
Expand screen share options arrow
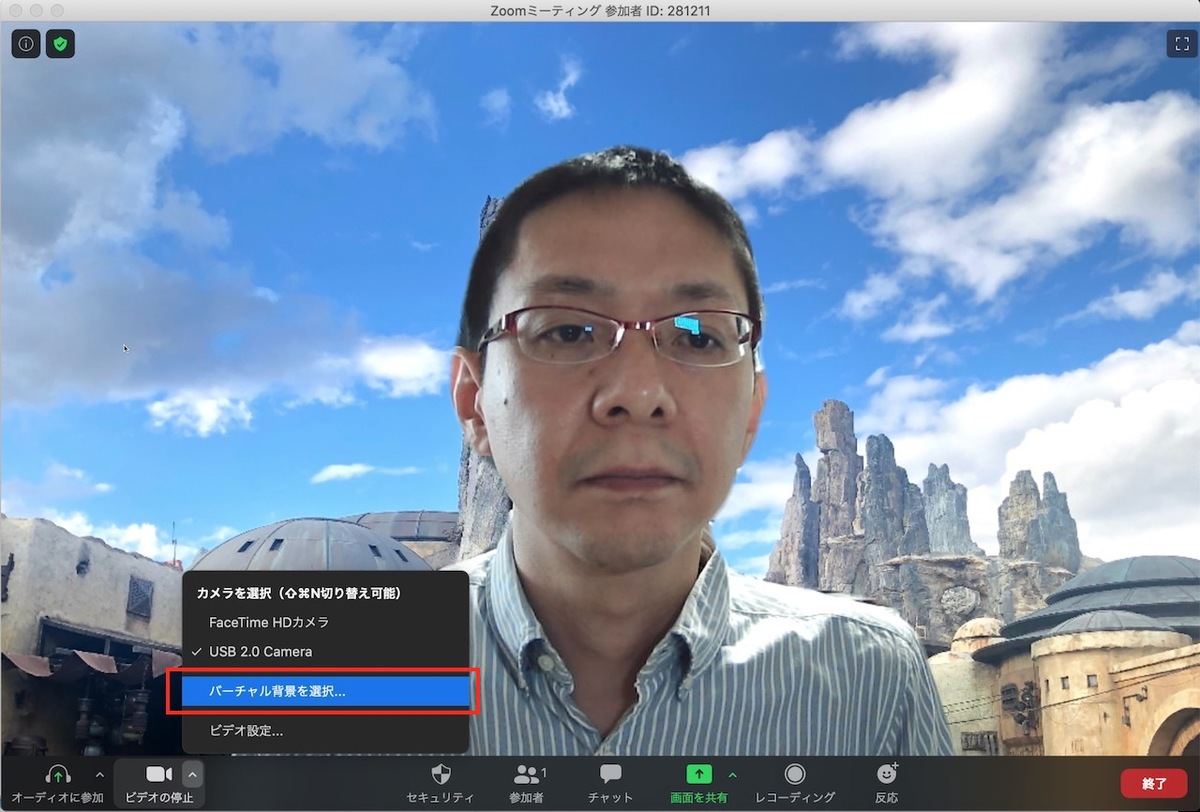[732, 774]
